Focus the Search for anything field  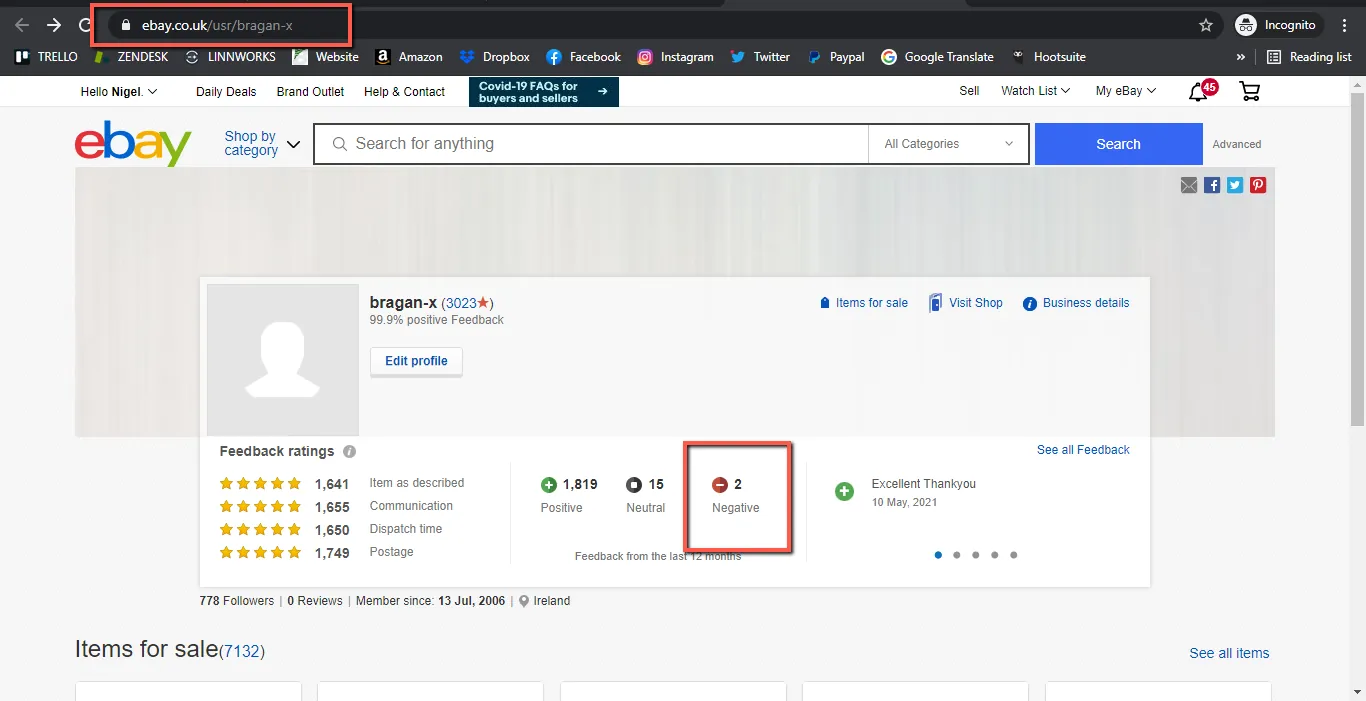(x=591, y=144)
